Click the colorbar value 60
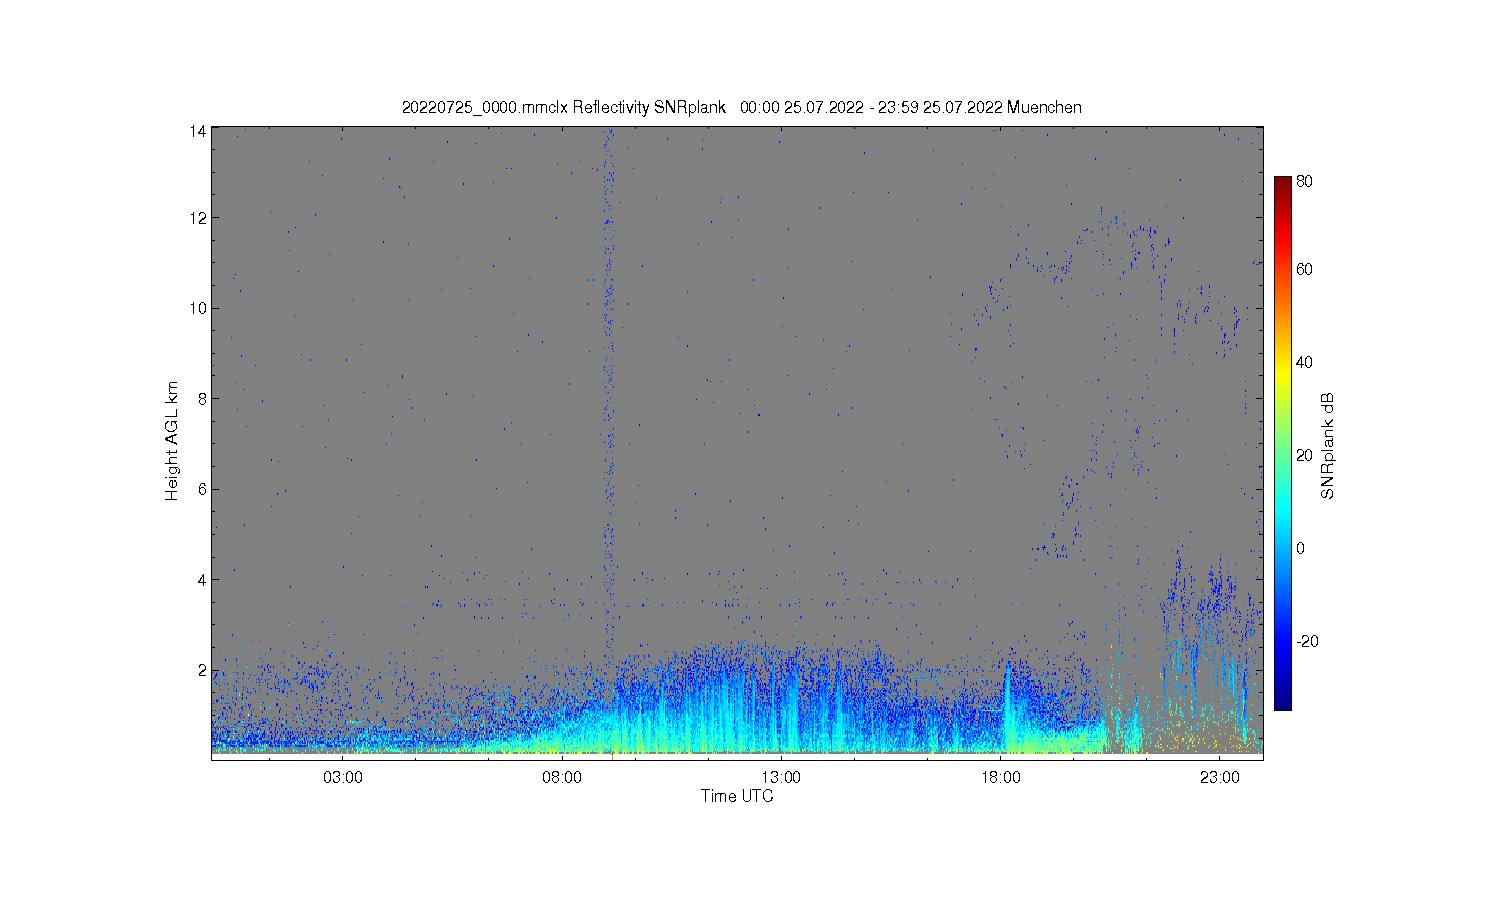 [x=1304, y=269]
